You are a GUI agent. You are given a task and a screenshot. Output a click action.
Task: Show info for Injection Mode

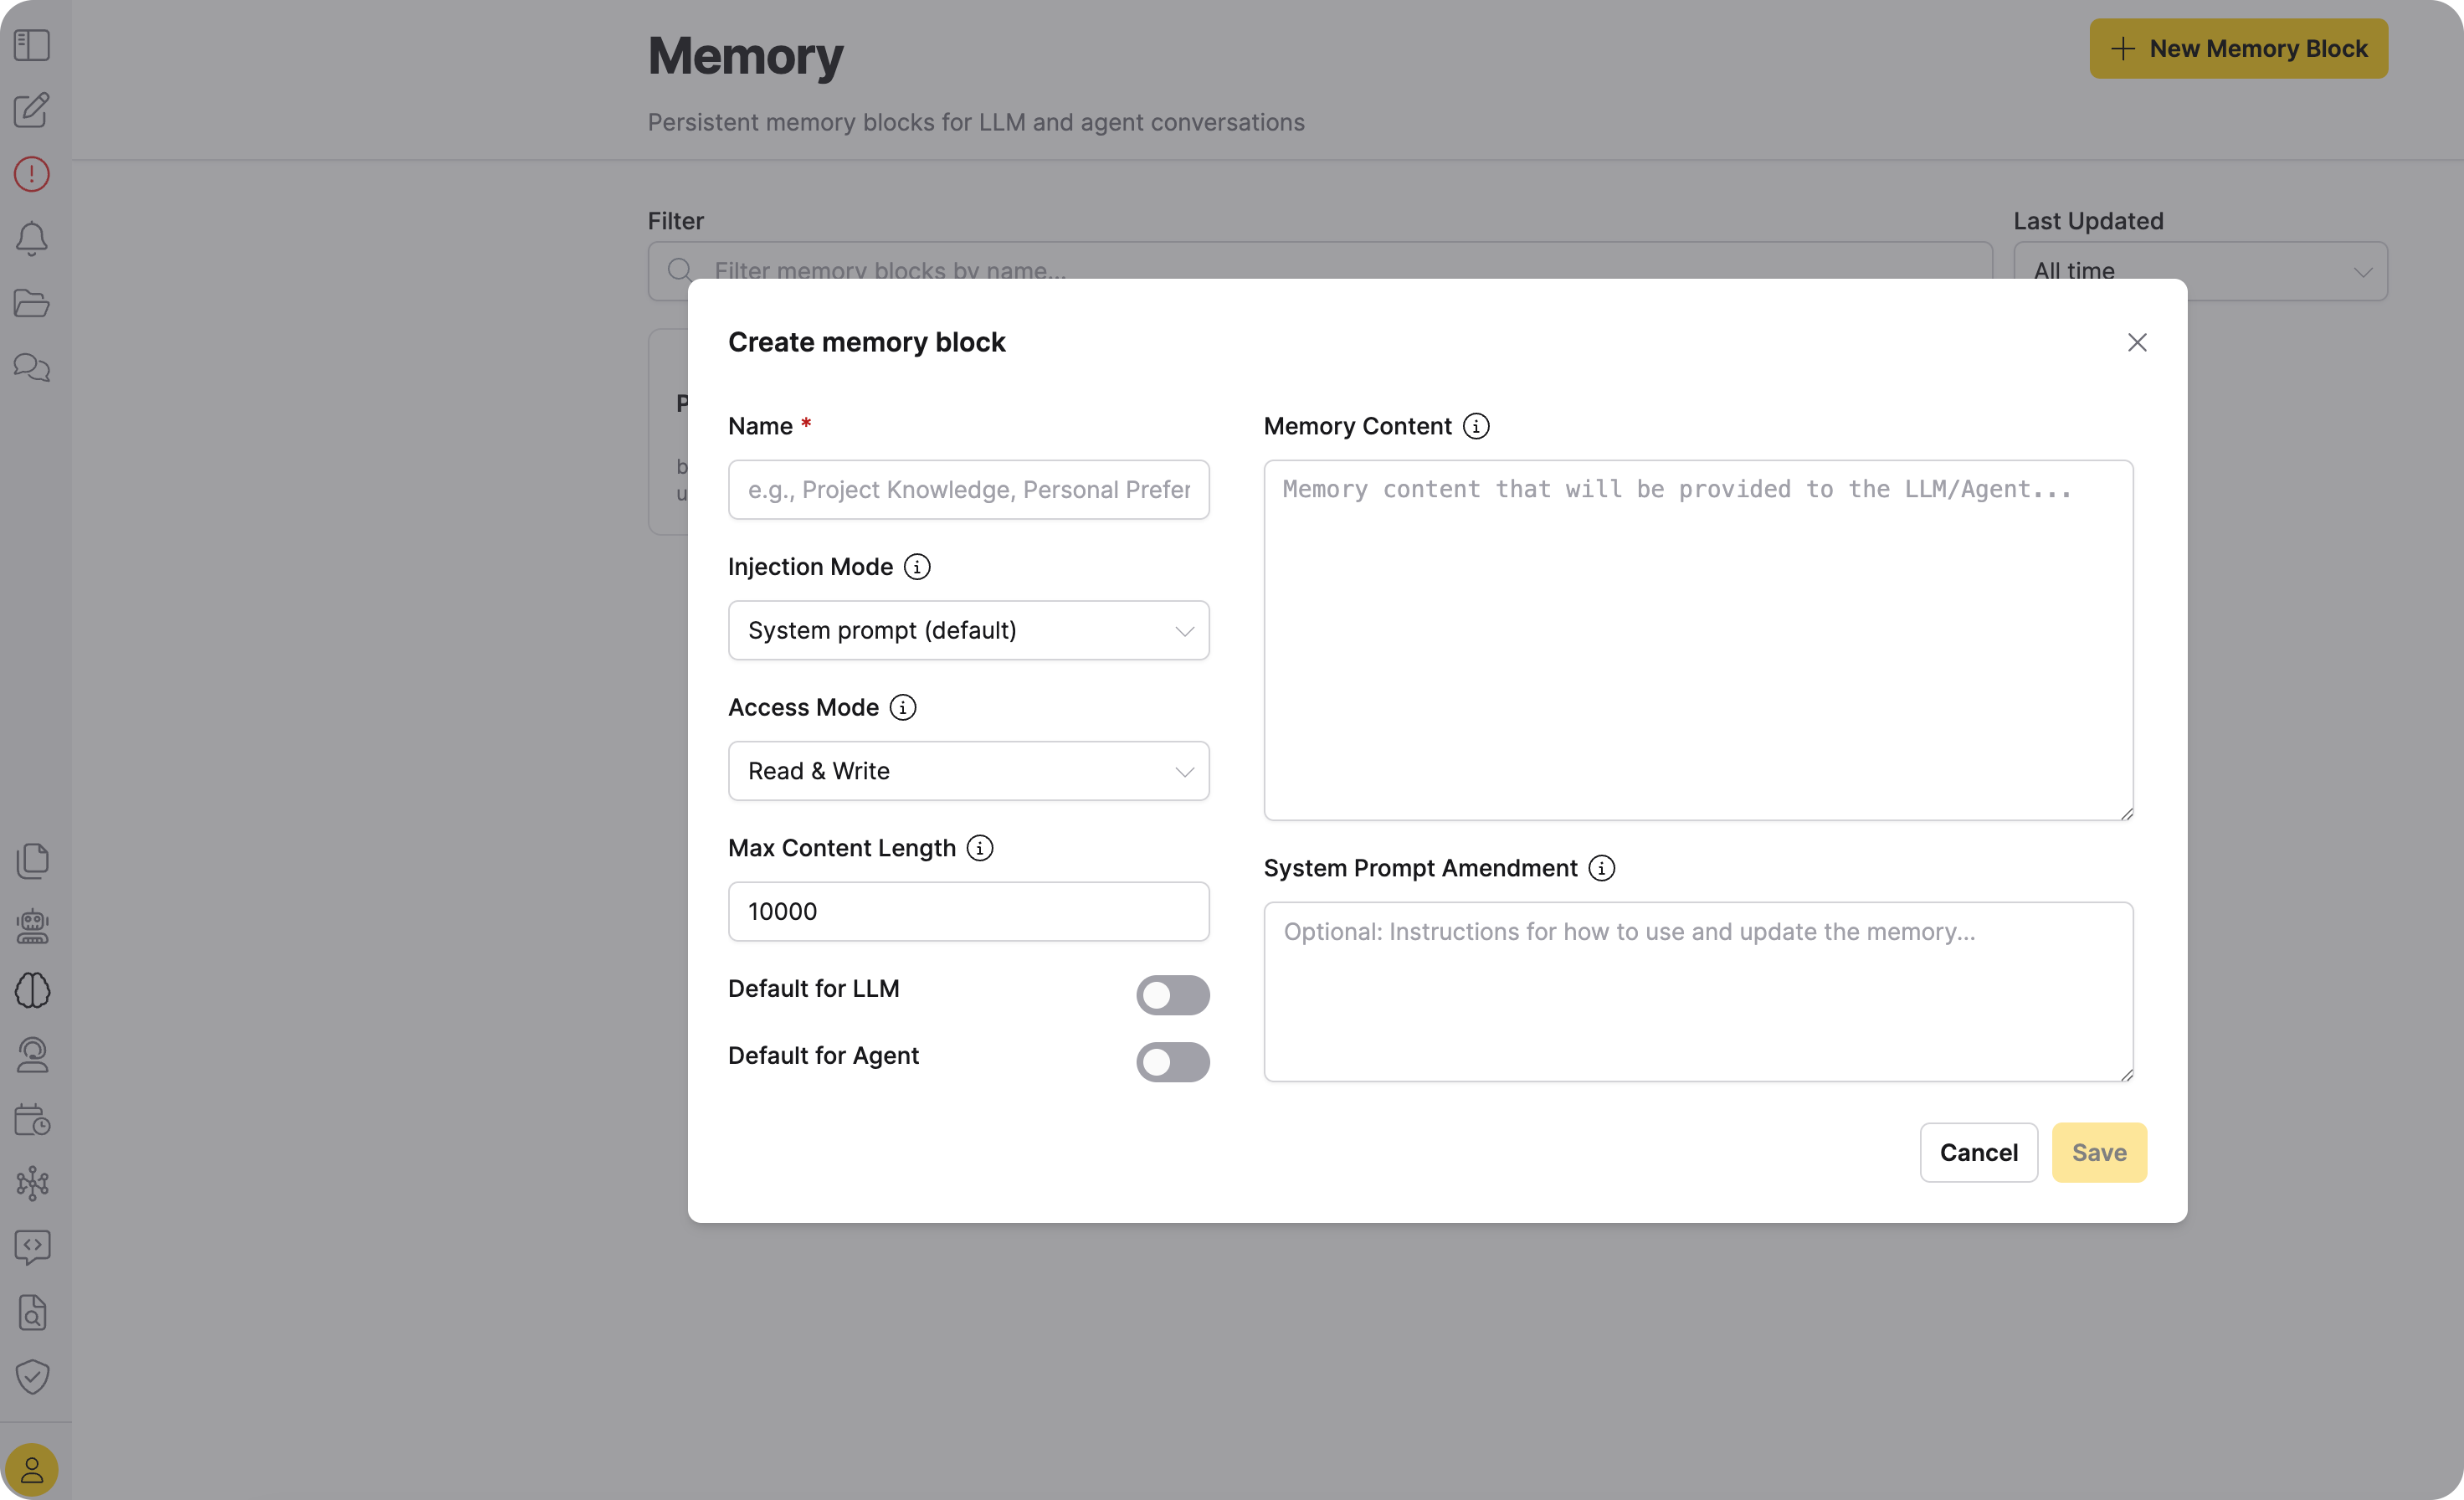[x=917, y=567]
